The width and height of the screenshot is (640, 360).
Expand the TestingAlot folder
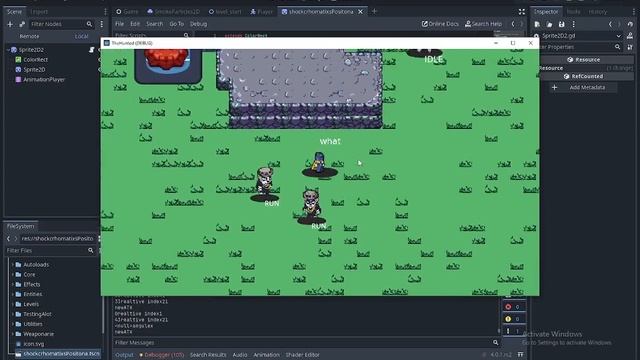(x=12, y=314)
